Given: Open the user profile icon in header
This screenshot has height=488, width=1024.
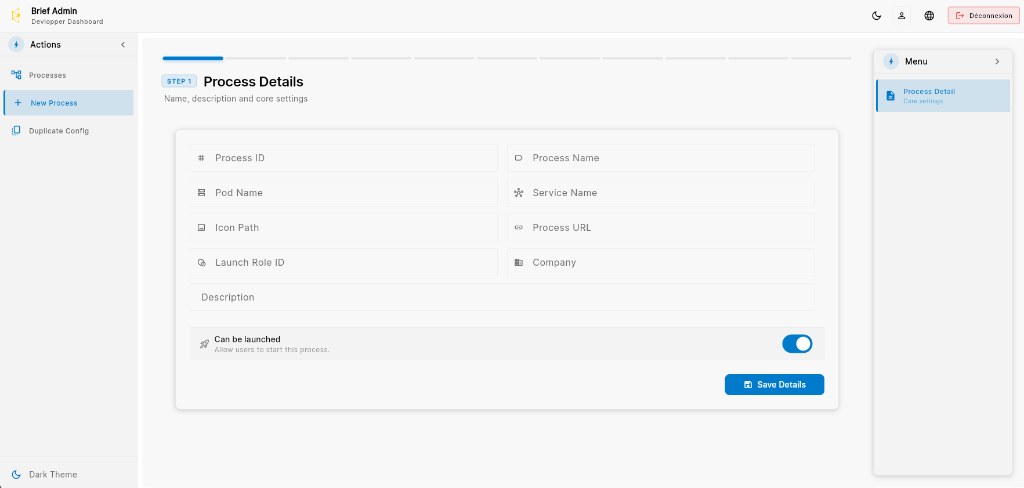Looking at the screenshot, I should [x=901, y=16].
